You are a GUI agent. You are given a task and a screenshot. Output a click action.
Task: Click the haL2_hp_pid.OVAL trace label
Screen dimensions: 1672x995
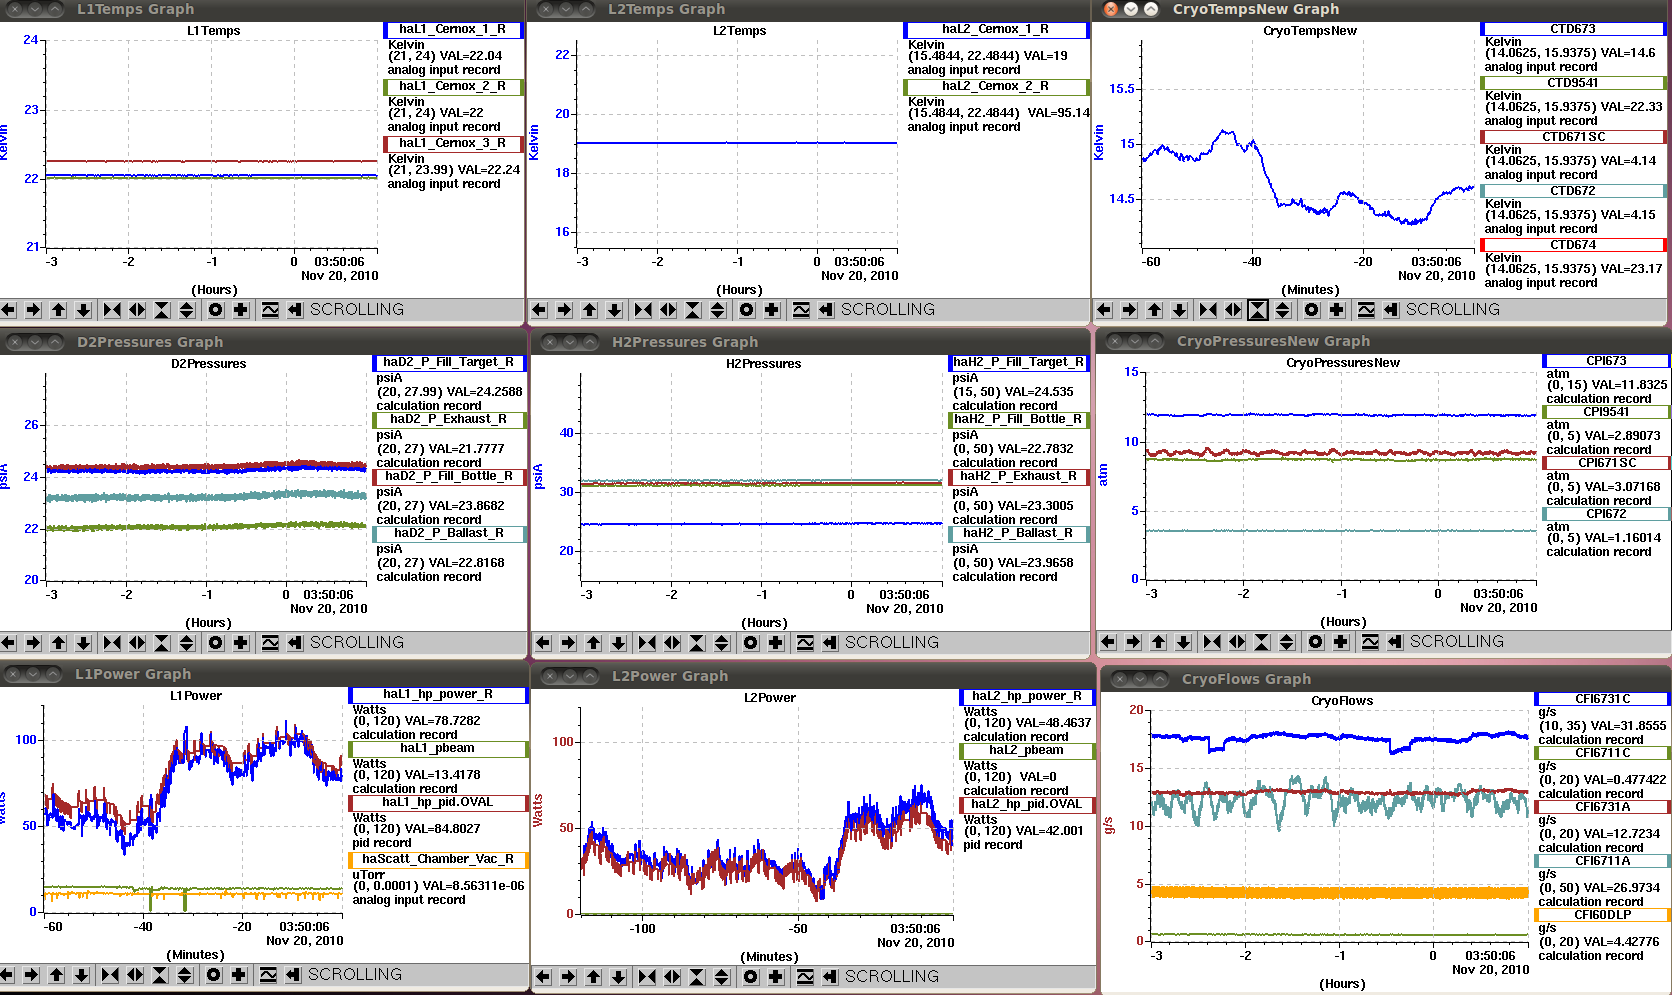(1026, 804)
